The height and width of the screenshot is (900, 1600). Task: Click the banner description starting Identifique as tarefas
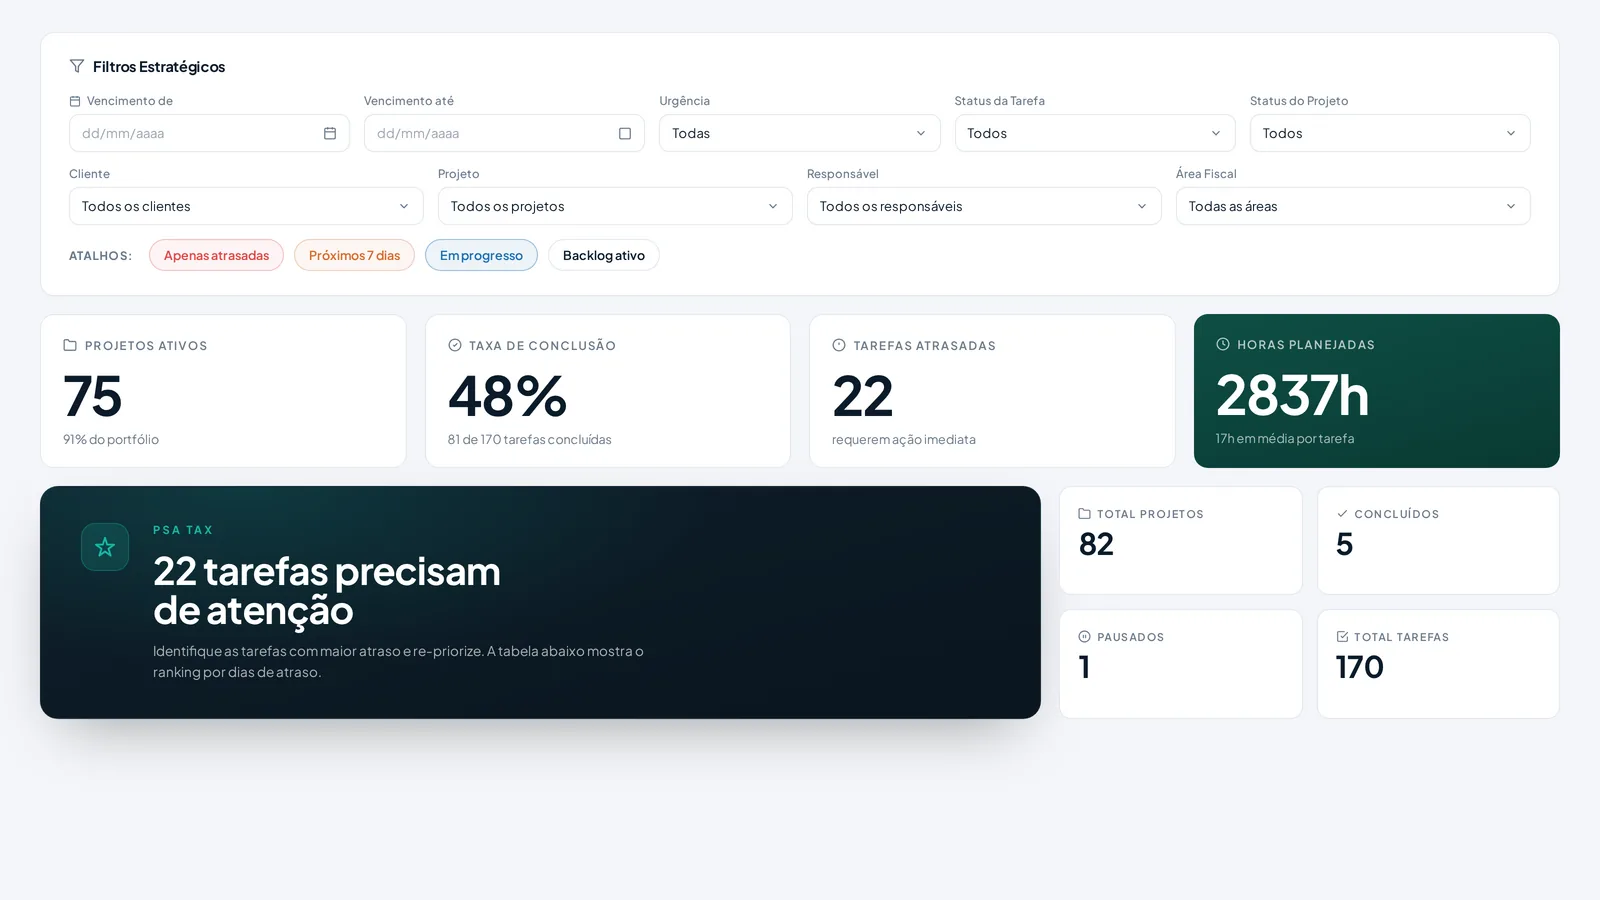tap(398, 661)
